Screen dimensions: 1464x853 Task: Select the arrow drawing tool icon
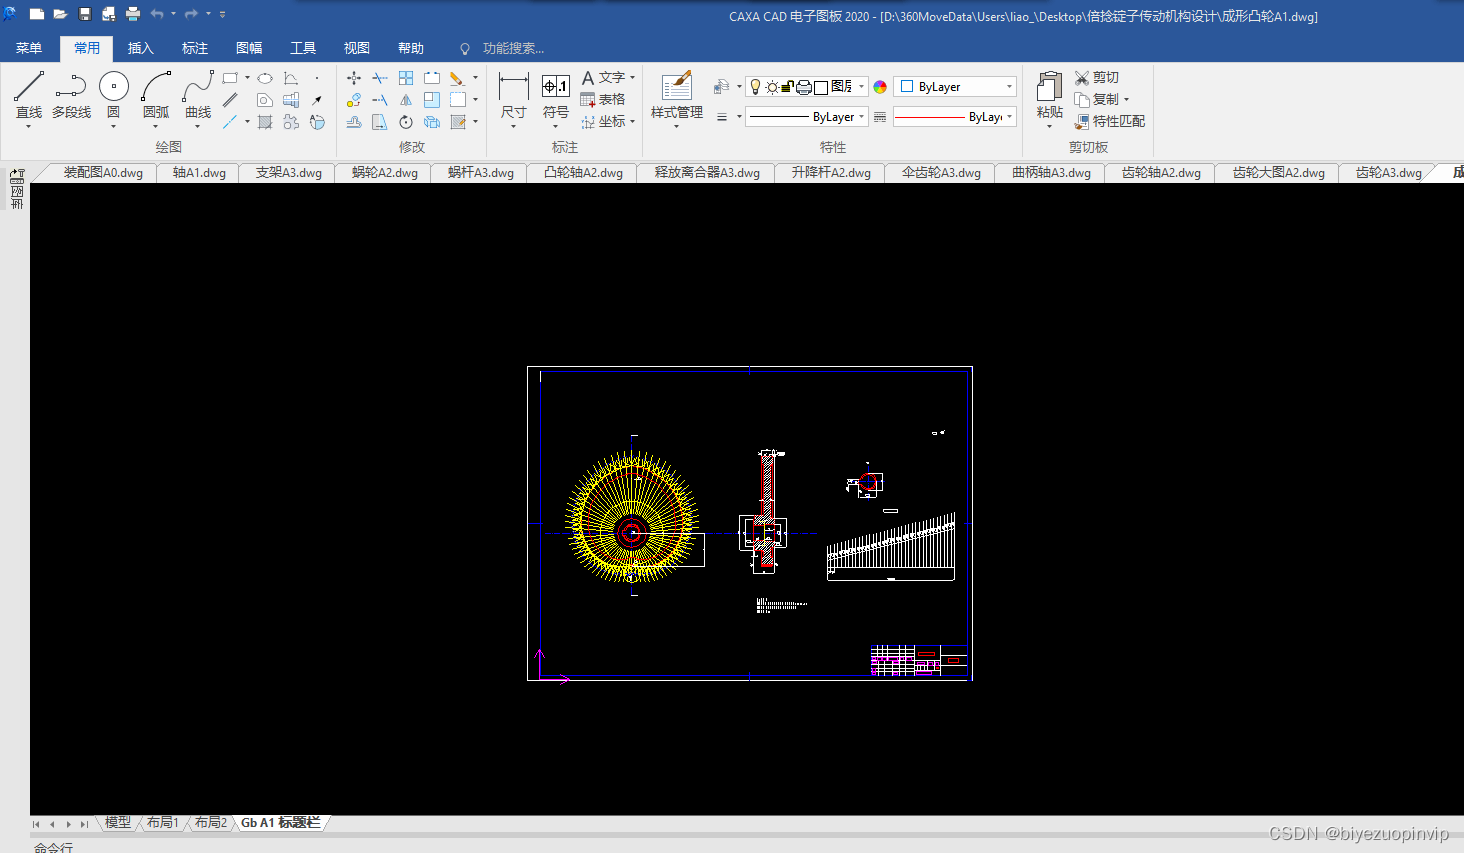[x=317, y=100]
